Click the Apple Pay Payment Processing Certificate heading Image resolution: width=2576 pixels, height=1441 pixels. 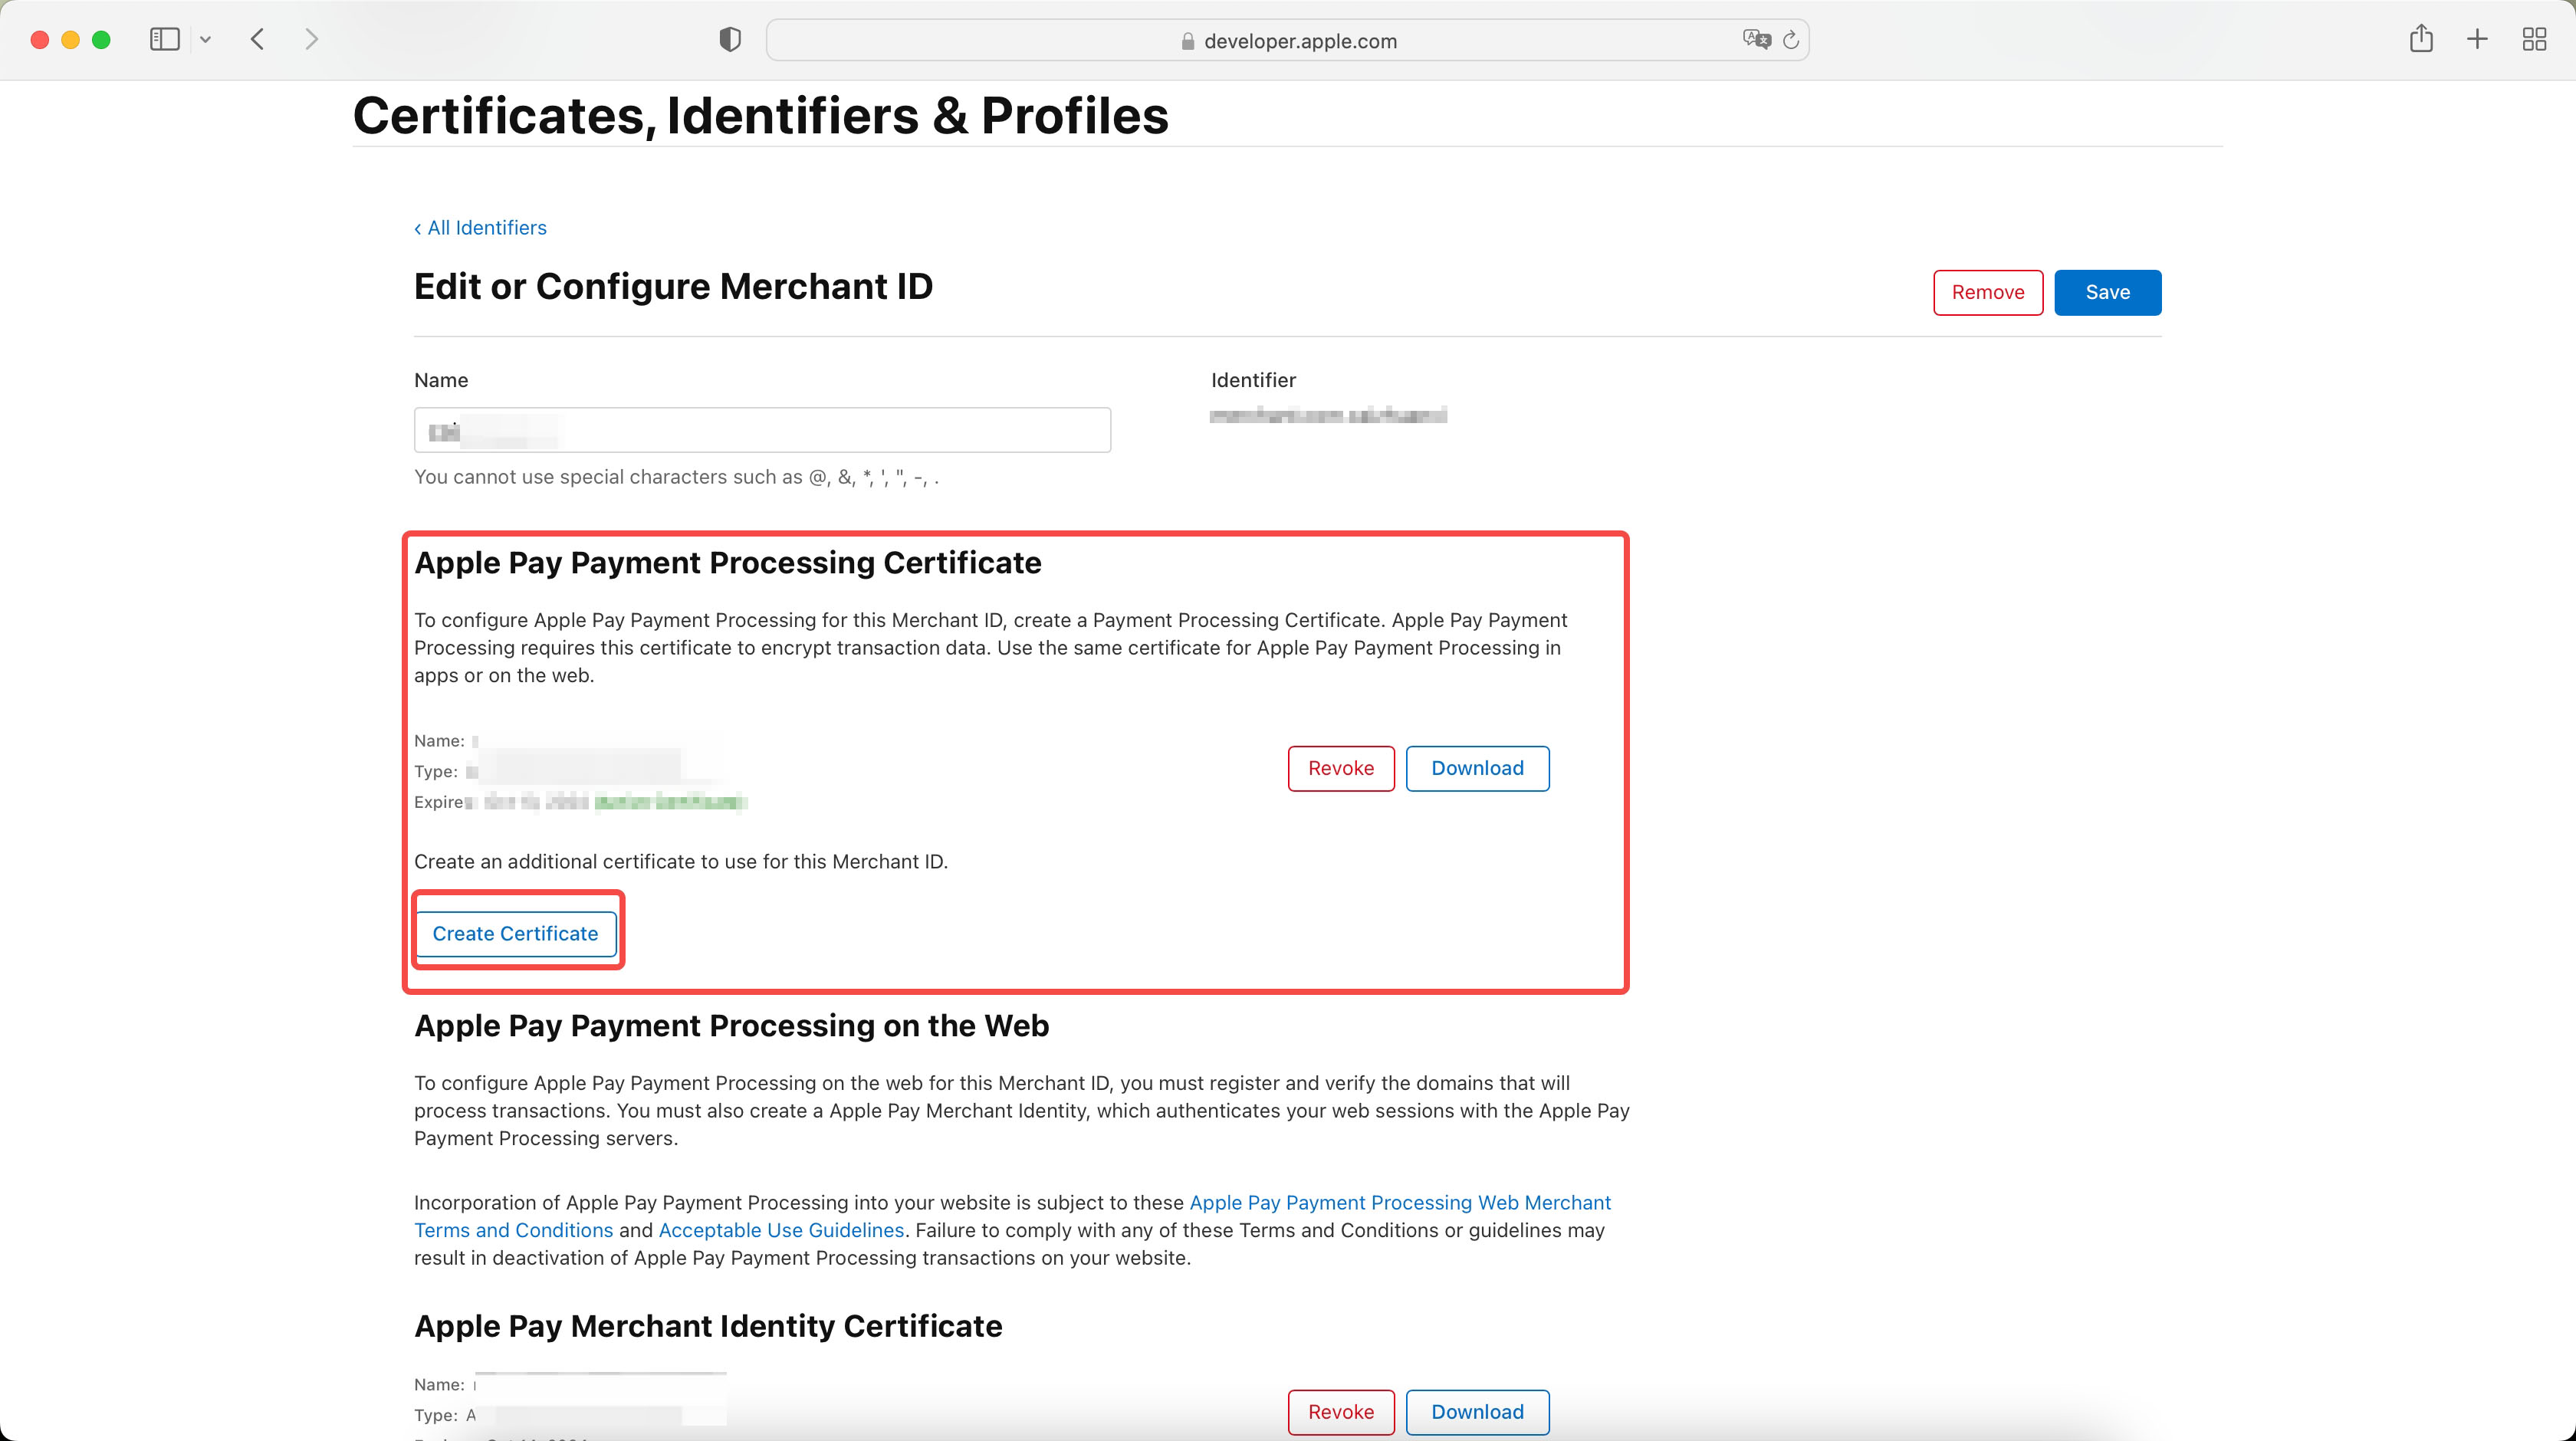tap(728, 563)
